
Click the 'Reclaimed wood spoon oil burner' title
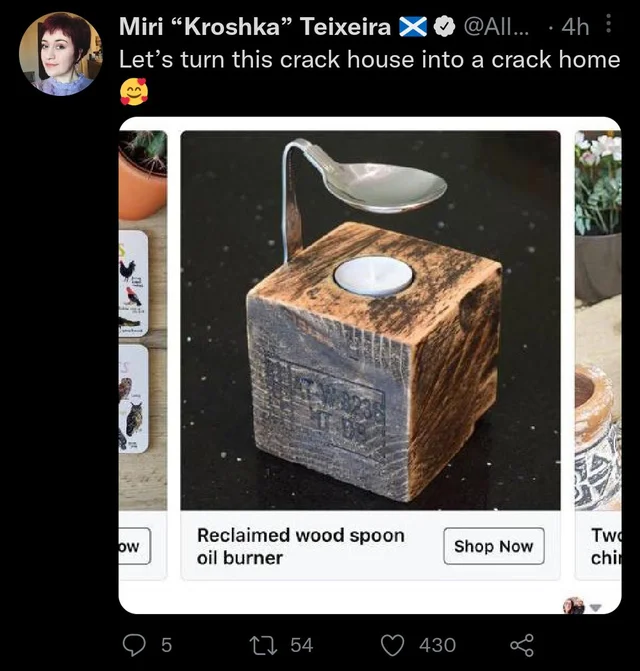(x=301, y=546)
